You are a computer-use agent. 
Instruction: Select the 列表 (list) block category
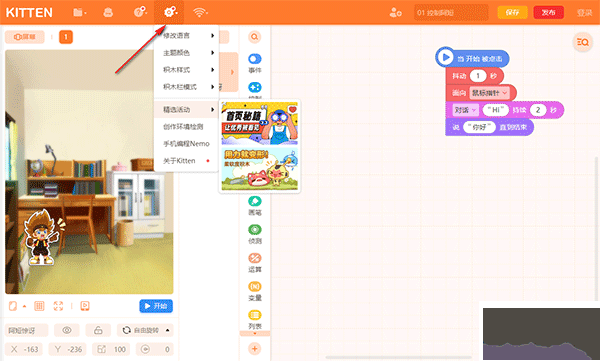coord(254,320)
